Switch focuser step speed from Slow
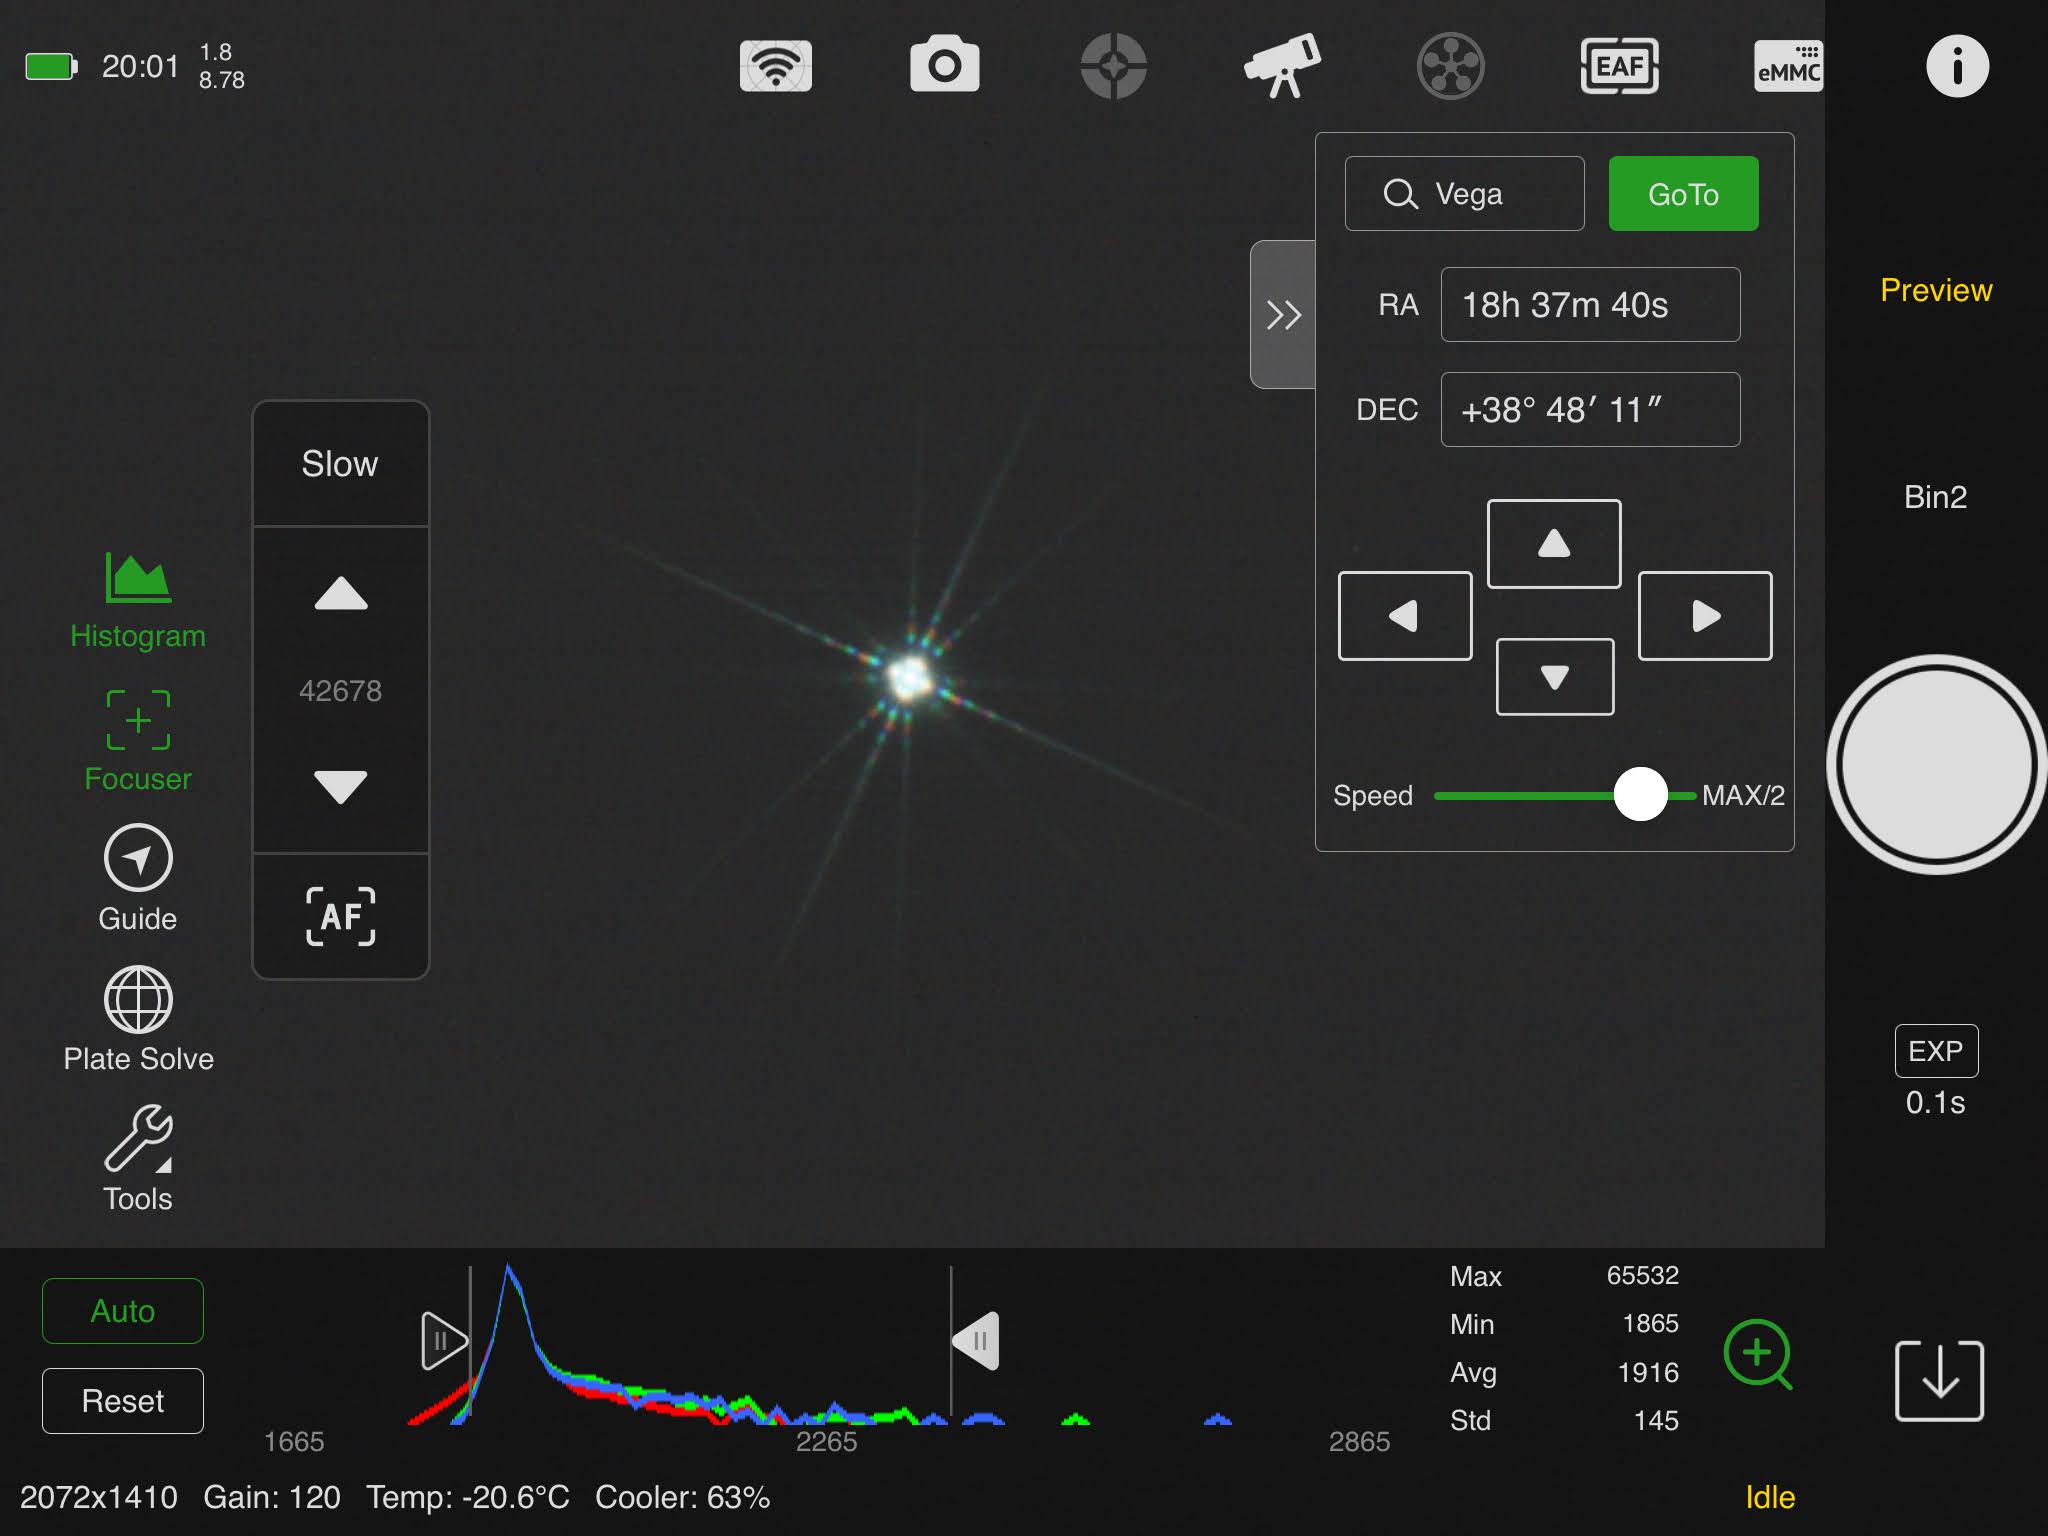The image size is (2048, 1536). click(341, 464)
